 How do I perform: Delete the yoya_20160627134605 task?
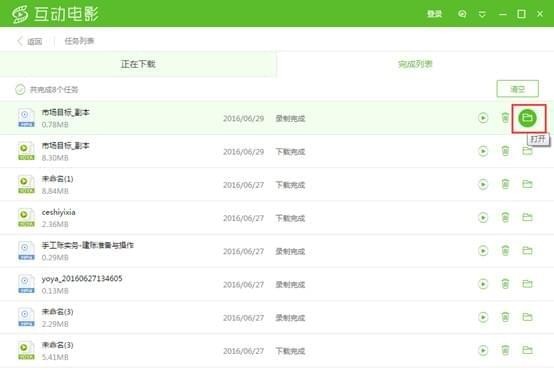pyautogui.click(x=505, y=284)
